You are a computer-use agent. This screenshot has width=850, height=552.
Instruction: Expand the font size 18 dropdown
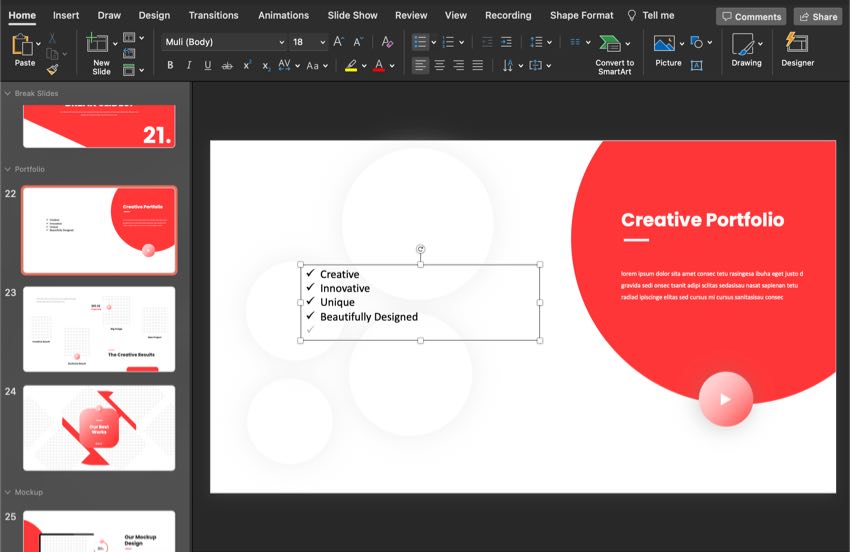coord(322,42)
